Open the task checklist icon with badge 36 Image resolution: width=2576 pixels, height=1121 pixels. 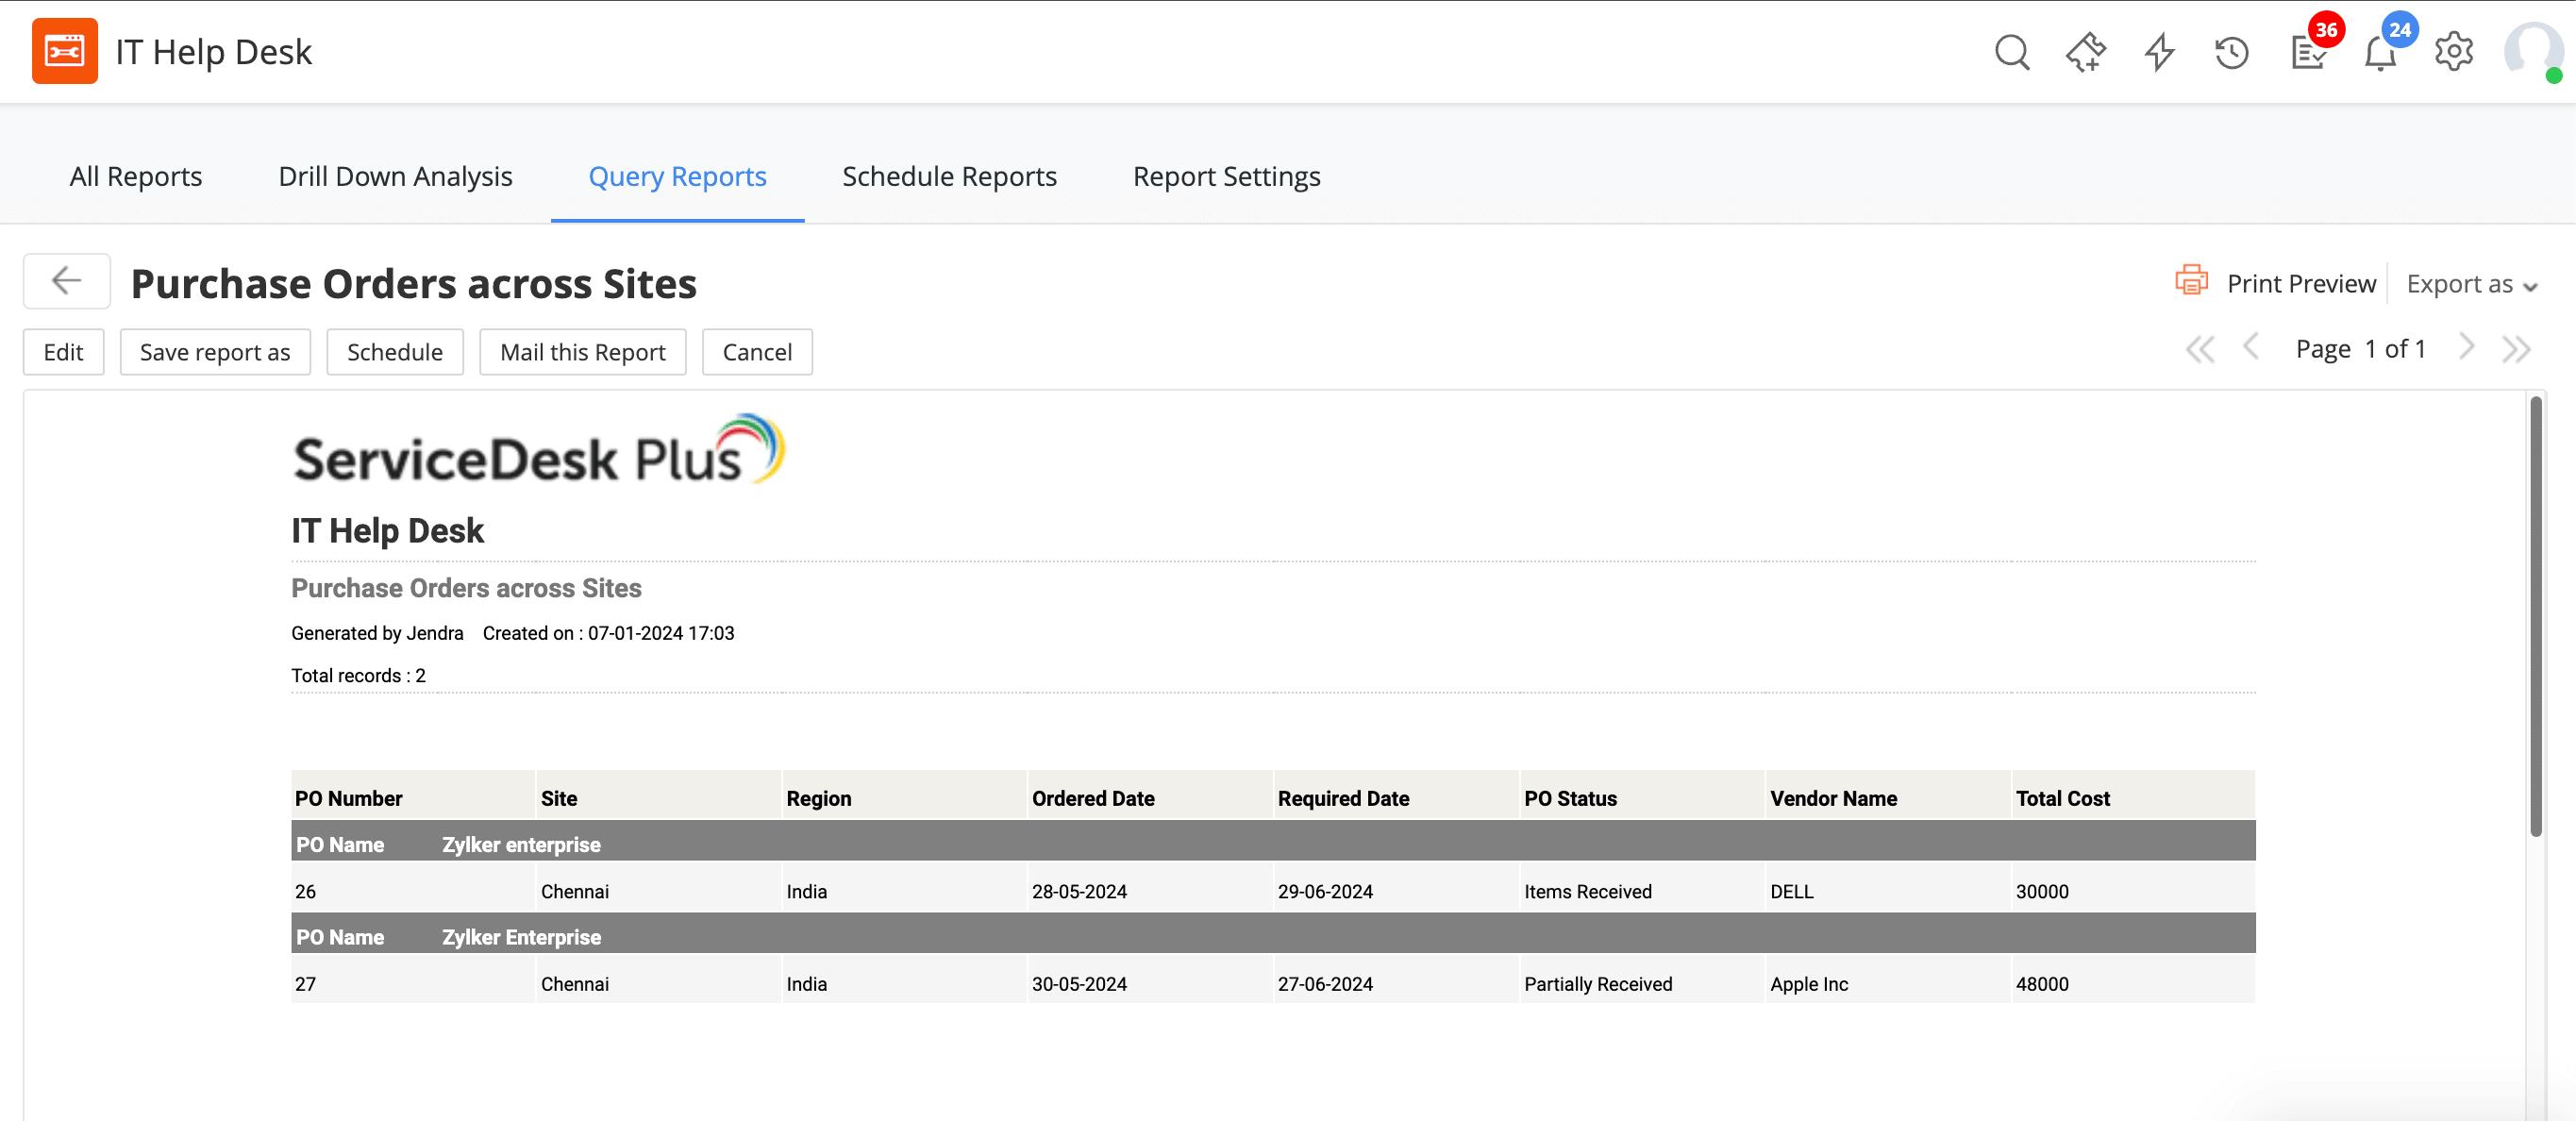point(2307,52)
